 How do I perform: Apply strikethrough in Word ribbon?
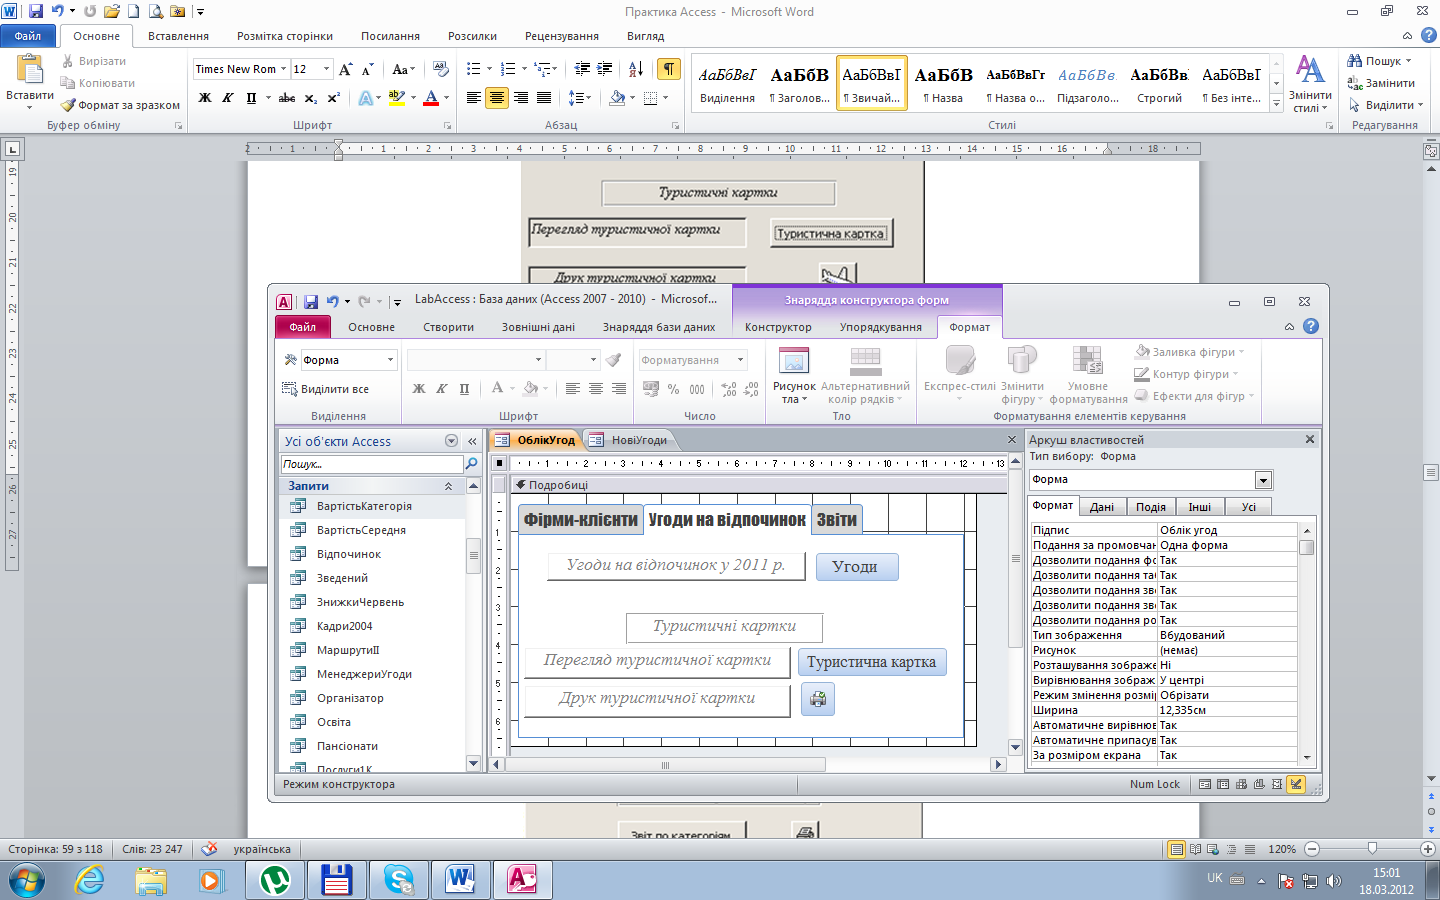(x=287, y=98)
